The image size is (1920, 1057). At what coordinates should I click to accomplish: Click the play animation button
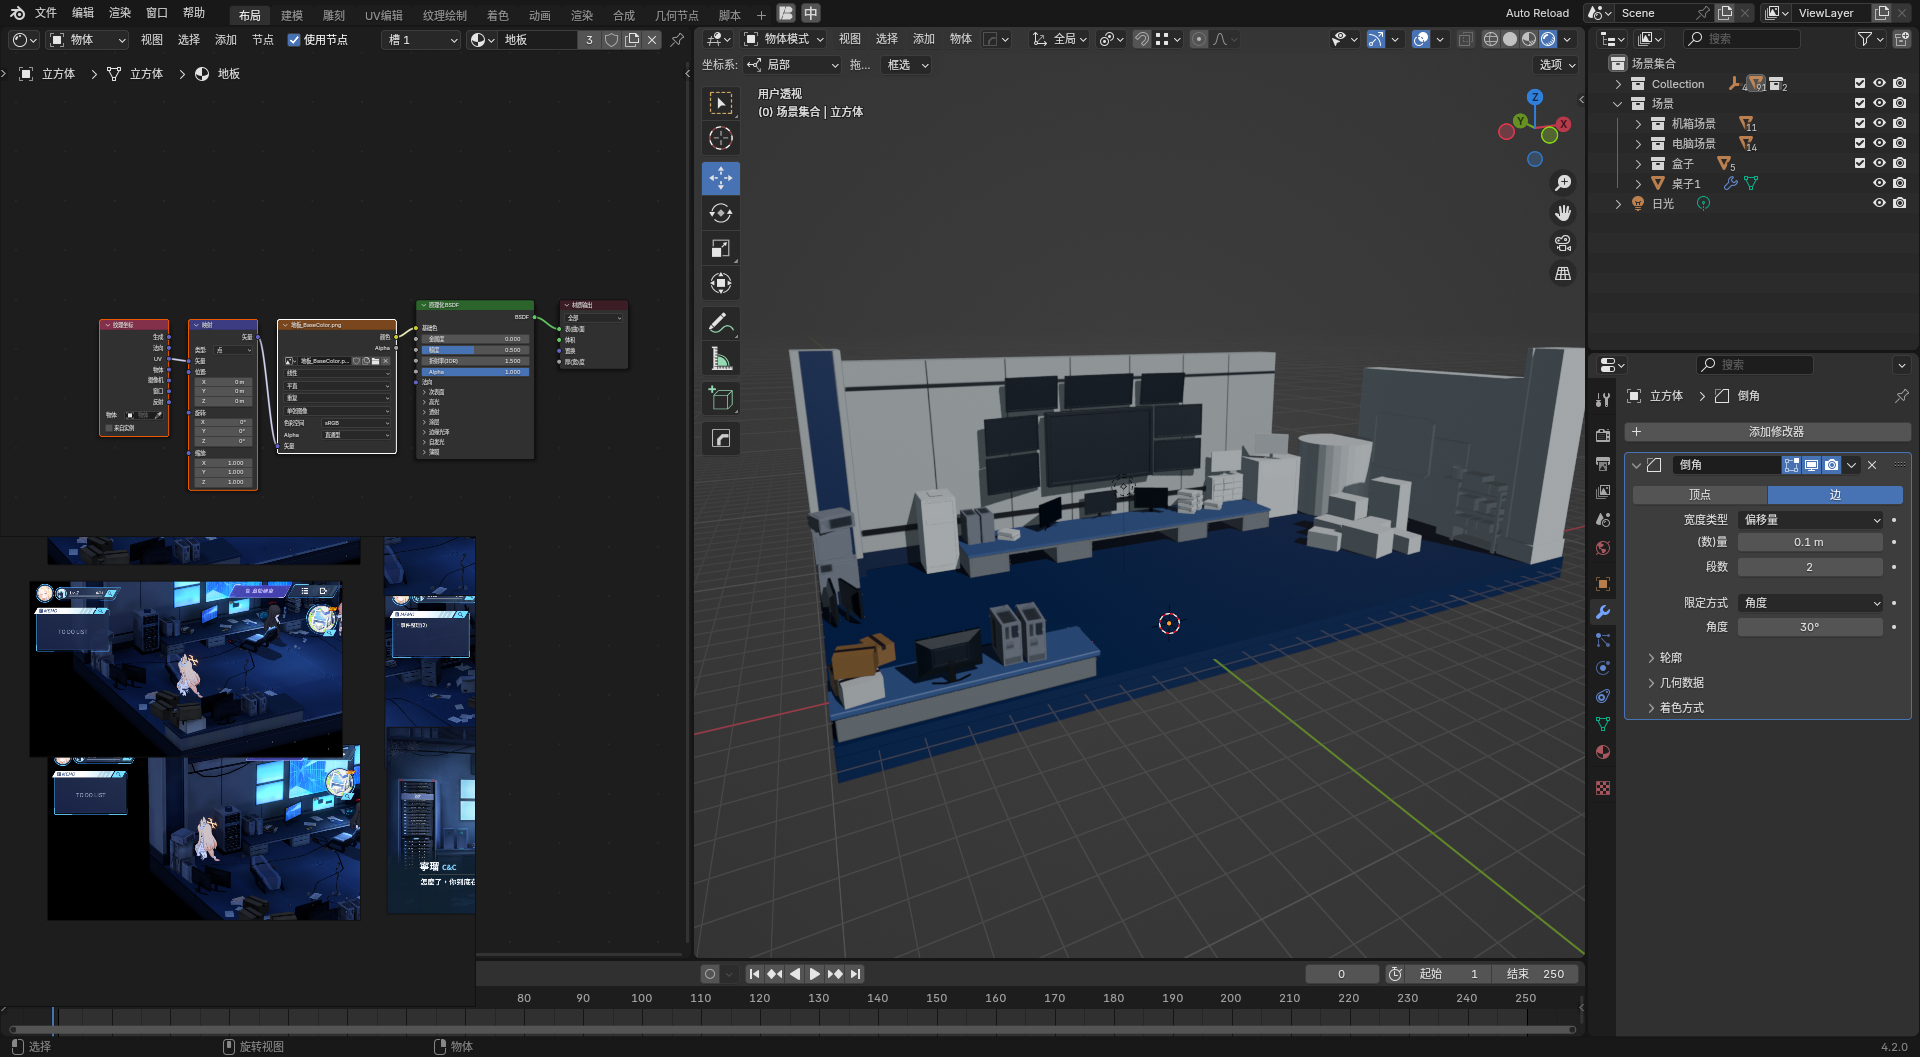[814, 974]
